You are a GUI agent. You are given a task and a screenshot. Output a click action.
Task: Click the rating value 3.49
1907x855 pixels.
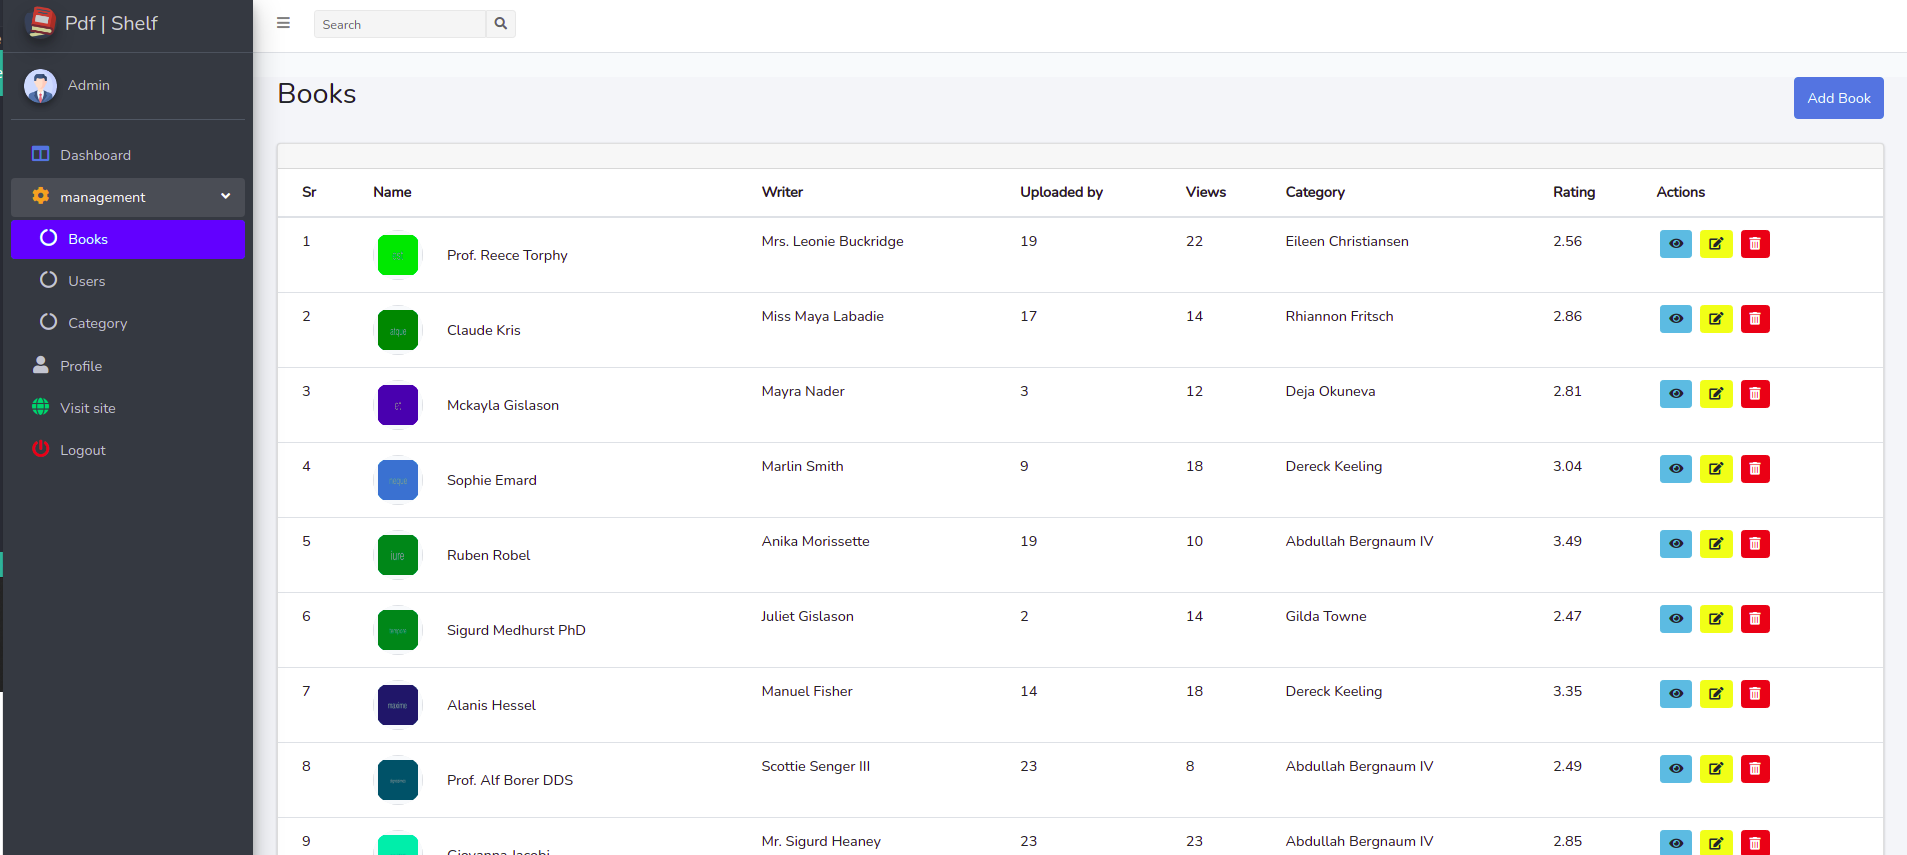pyautogui.click(x=1567, y=541)
